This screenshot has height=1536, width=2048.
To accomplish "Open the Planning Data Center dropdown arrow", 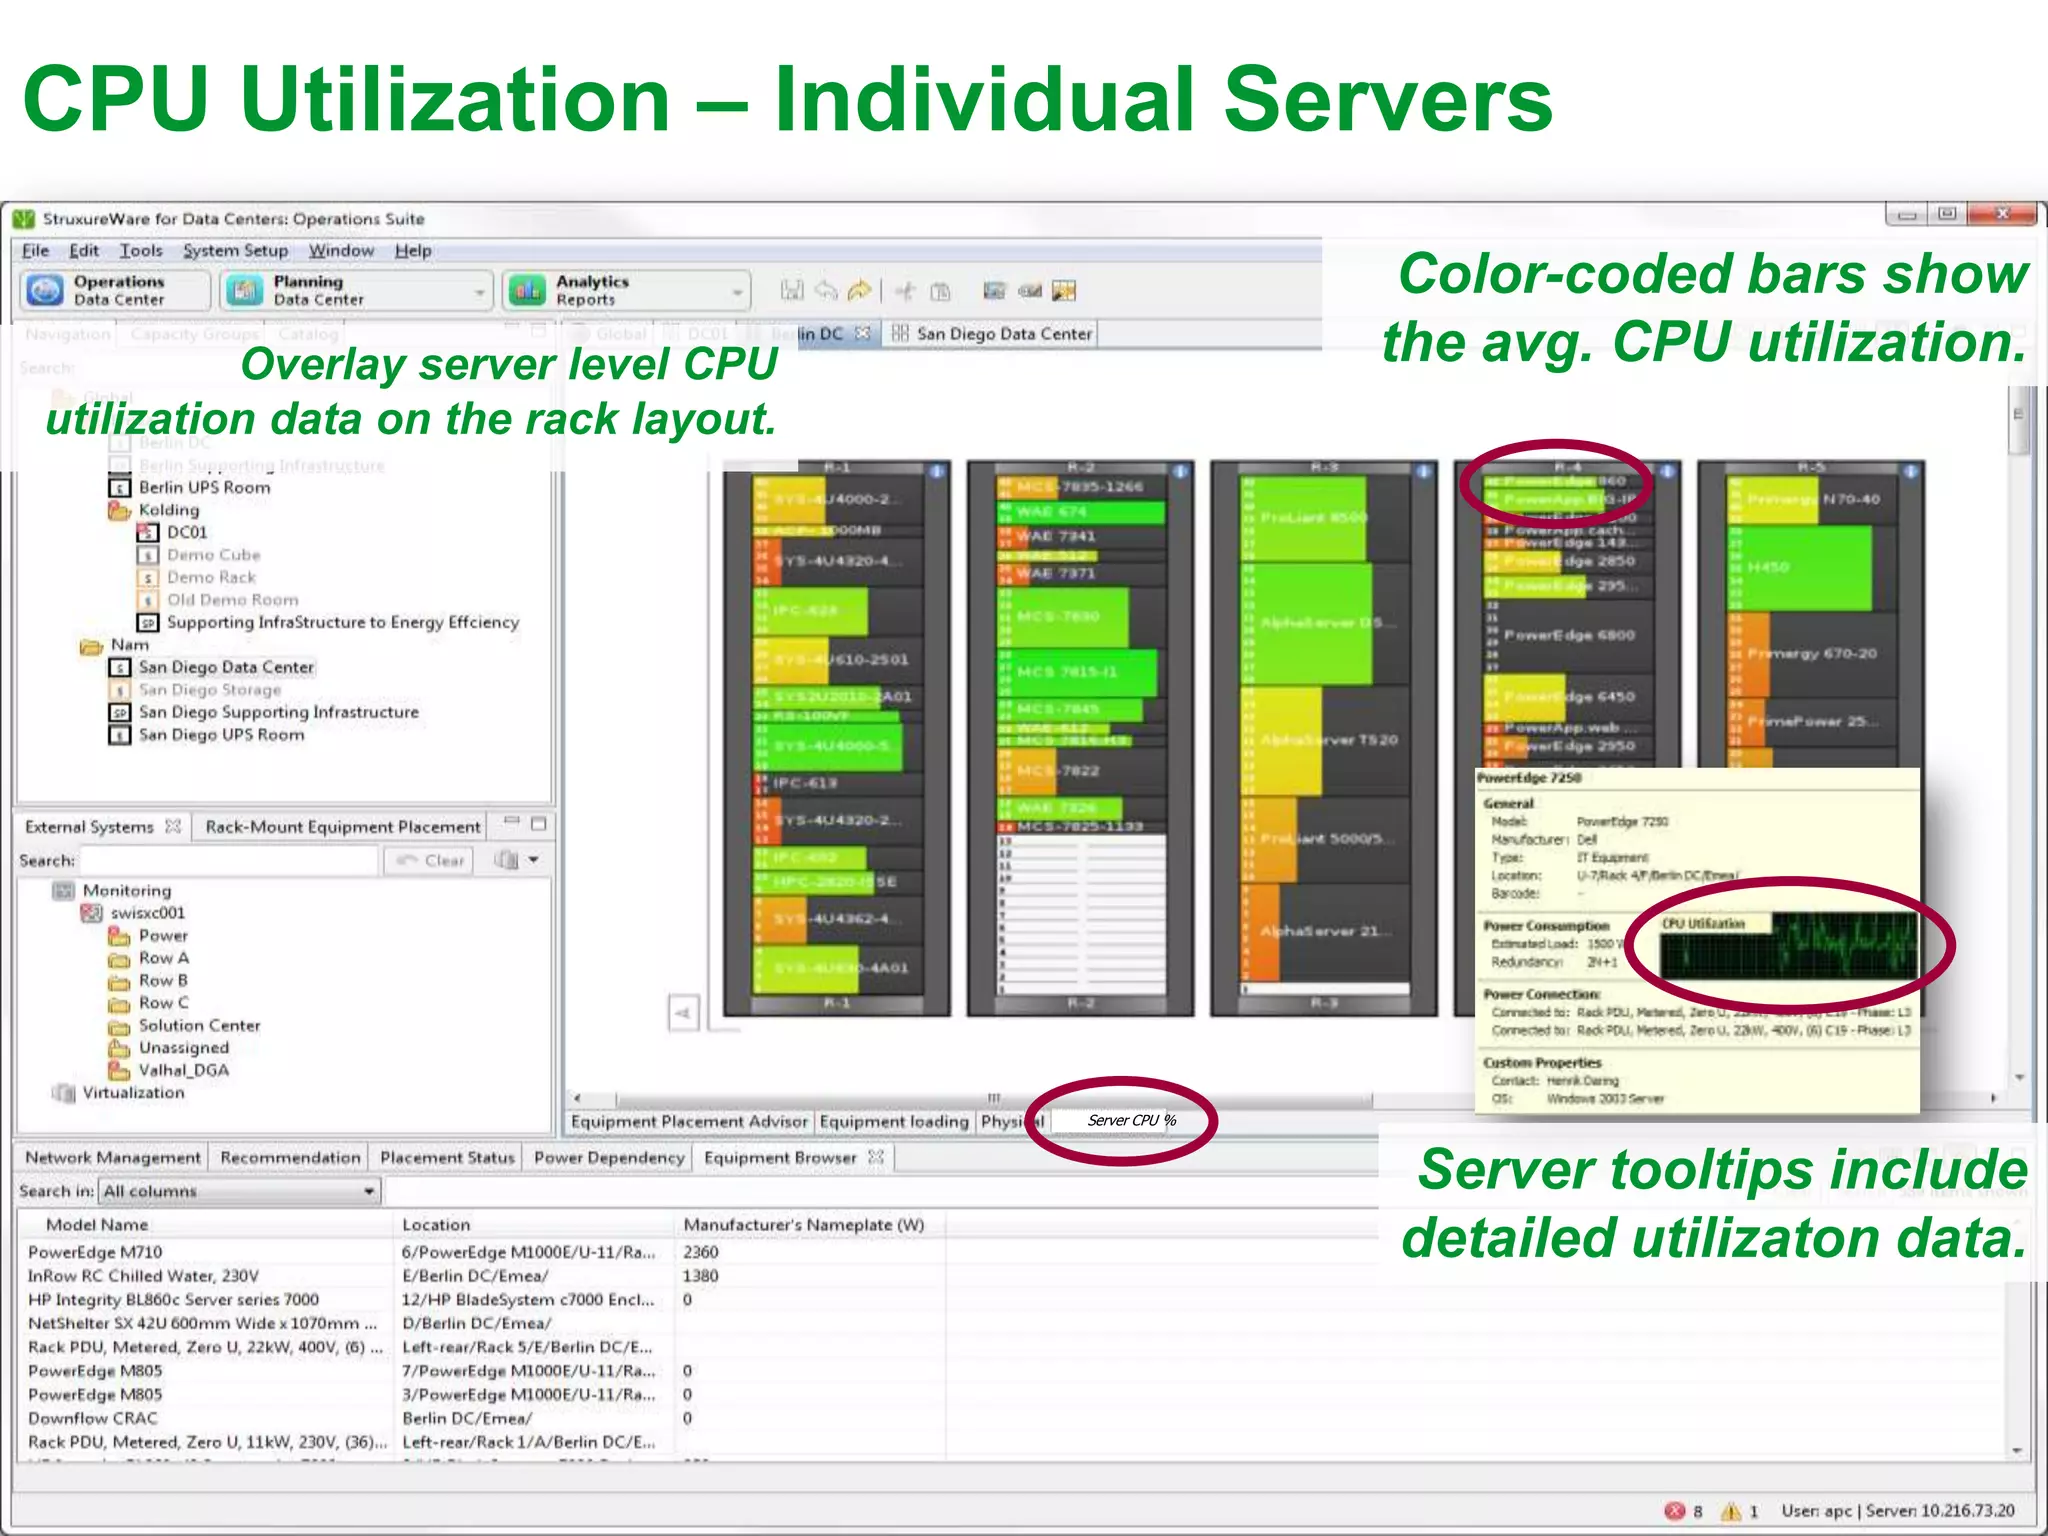I will [480, 292].
